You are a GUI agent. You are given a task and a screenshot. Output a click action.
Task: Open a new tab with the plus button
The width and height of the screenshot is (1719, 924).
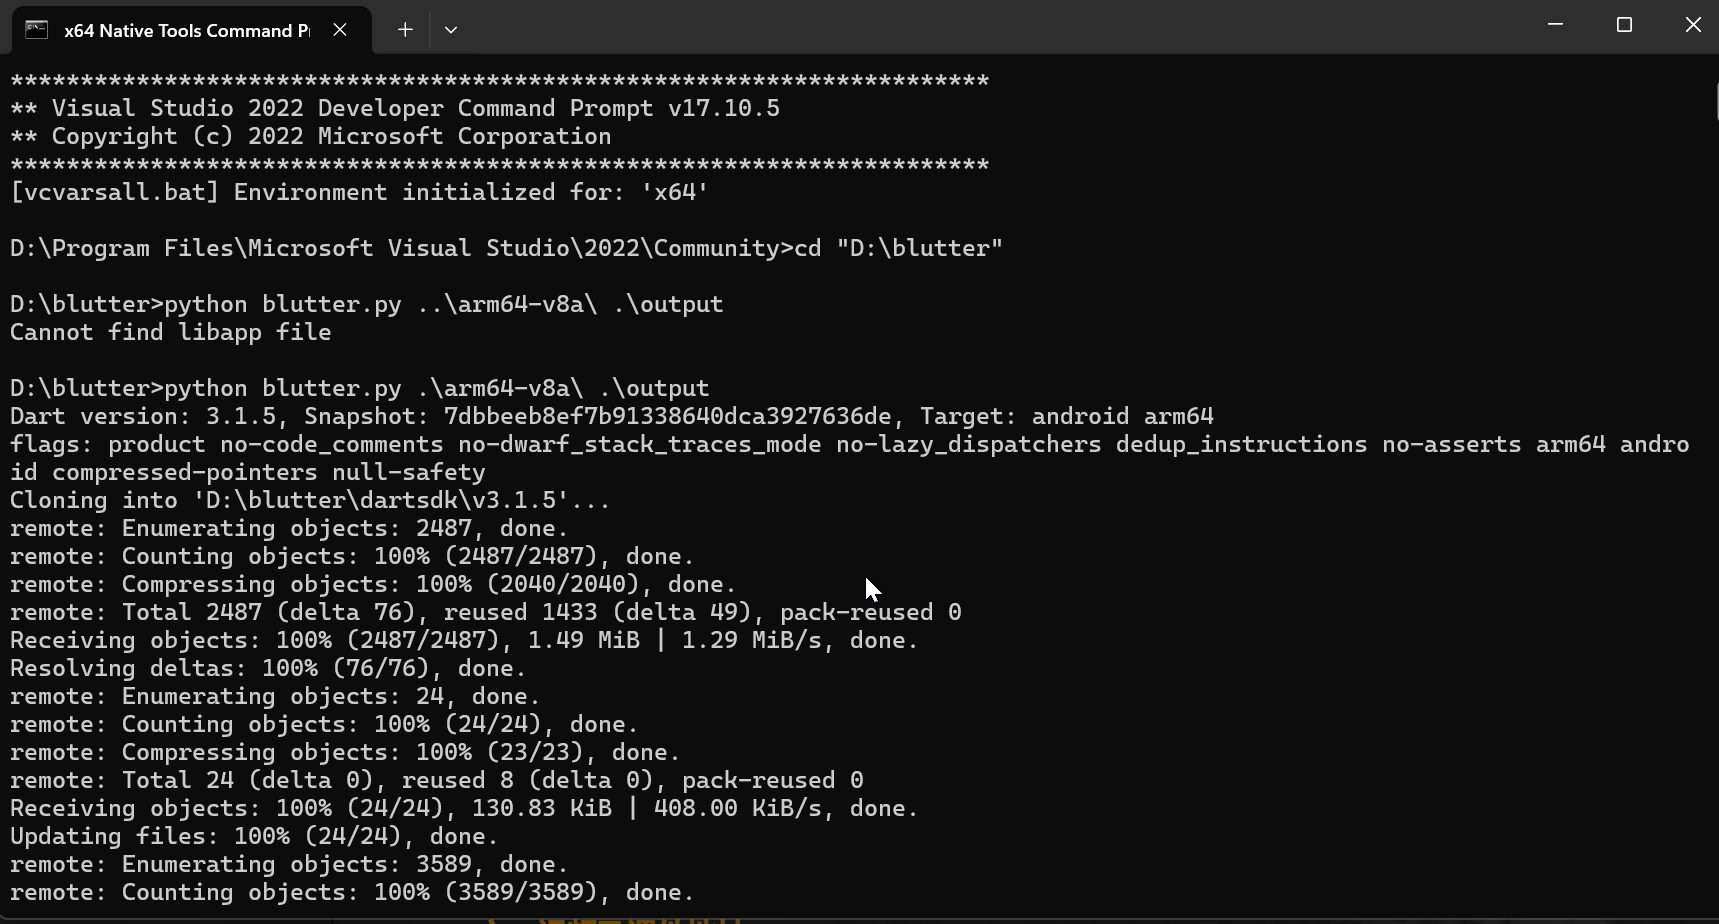tap(405, 30)
